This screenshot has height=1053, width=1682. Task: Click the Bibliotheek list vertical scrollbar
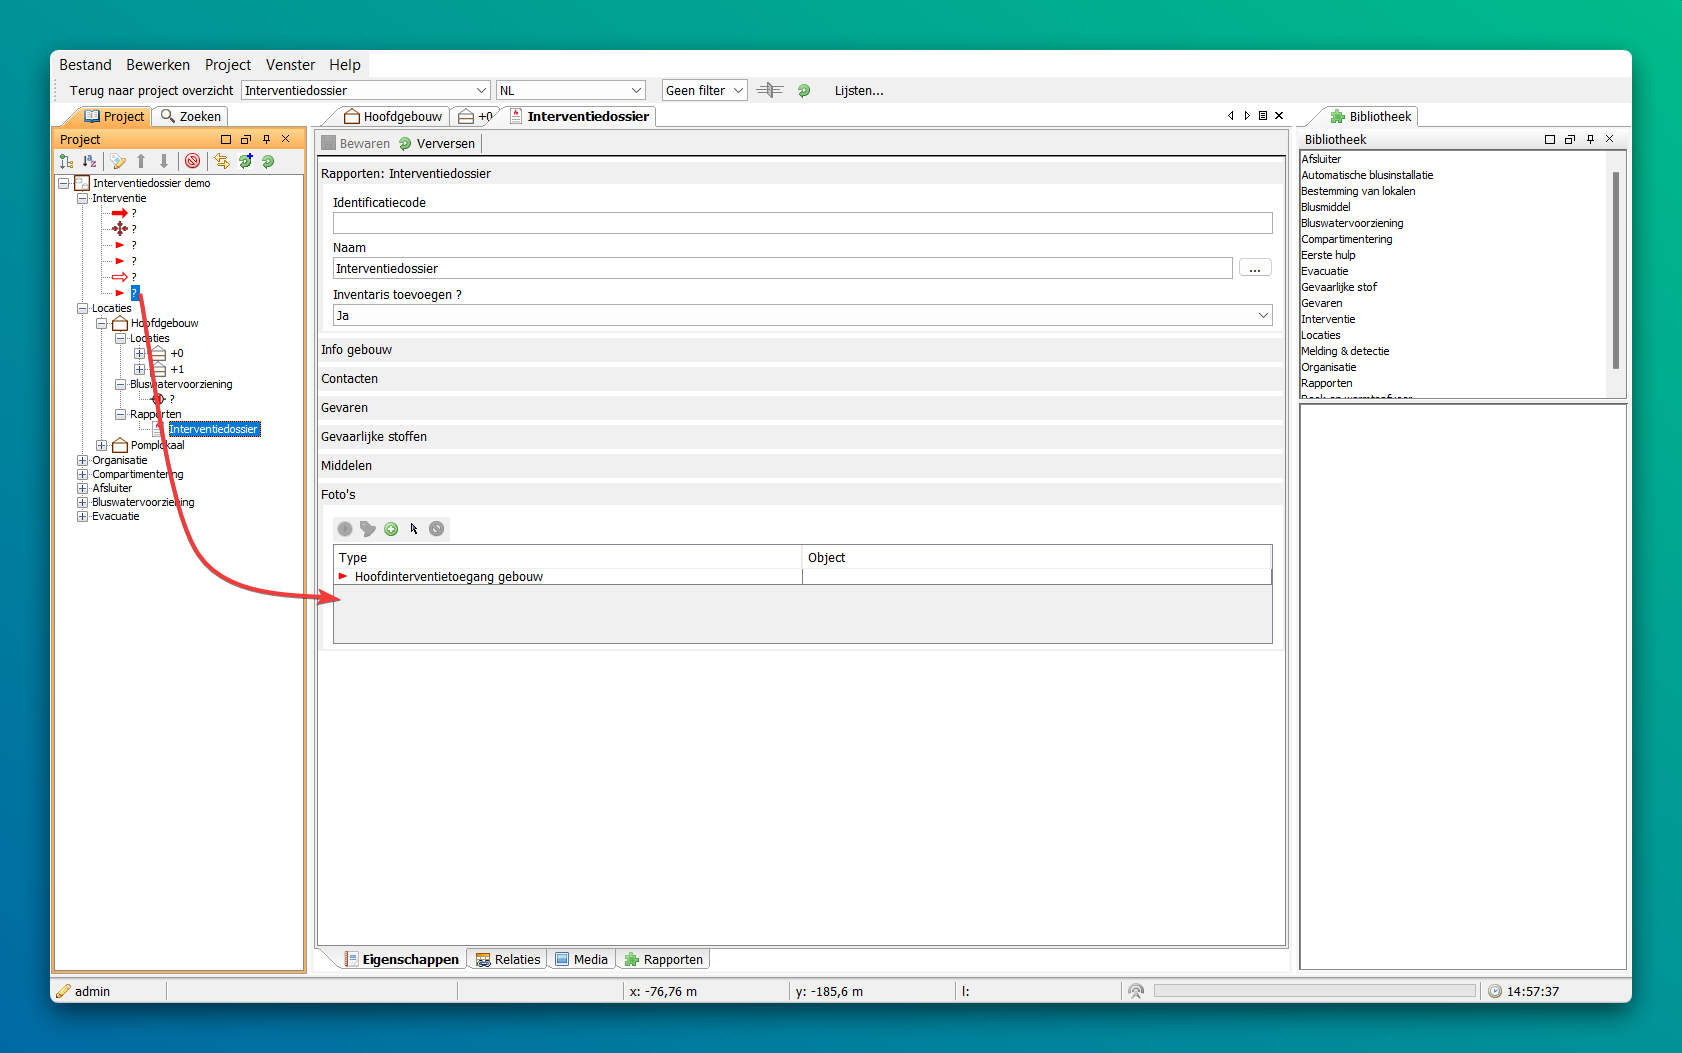(1615, 270)
